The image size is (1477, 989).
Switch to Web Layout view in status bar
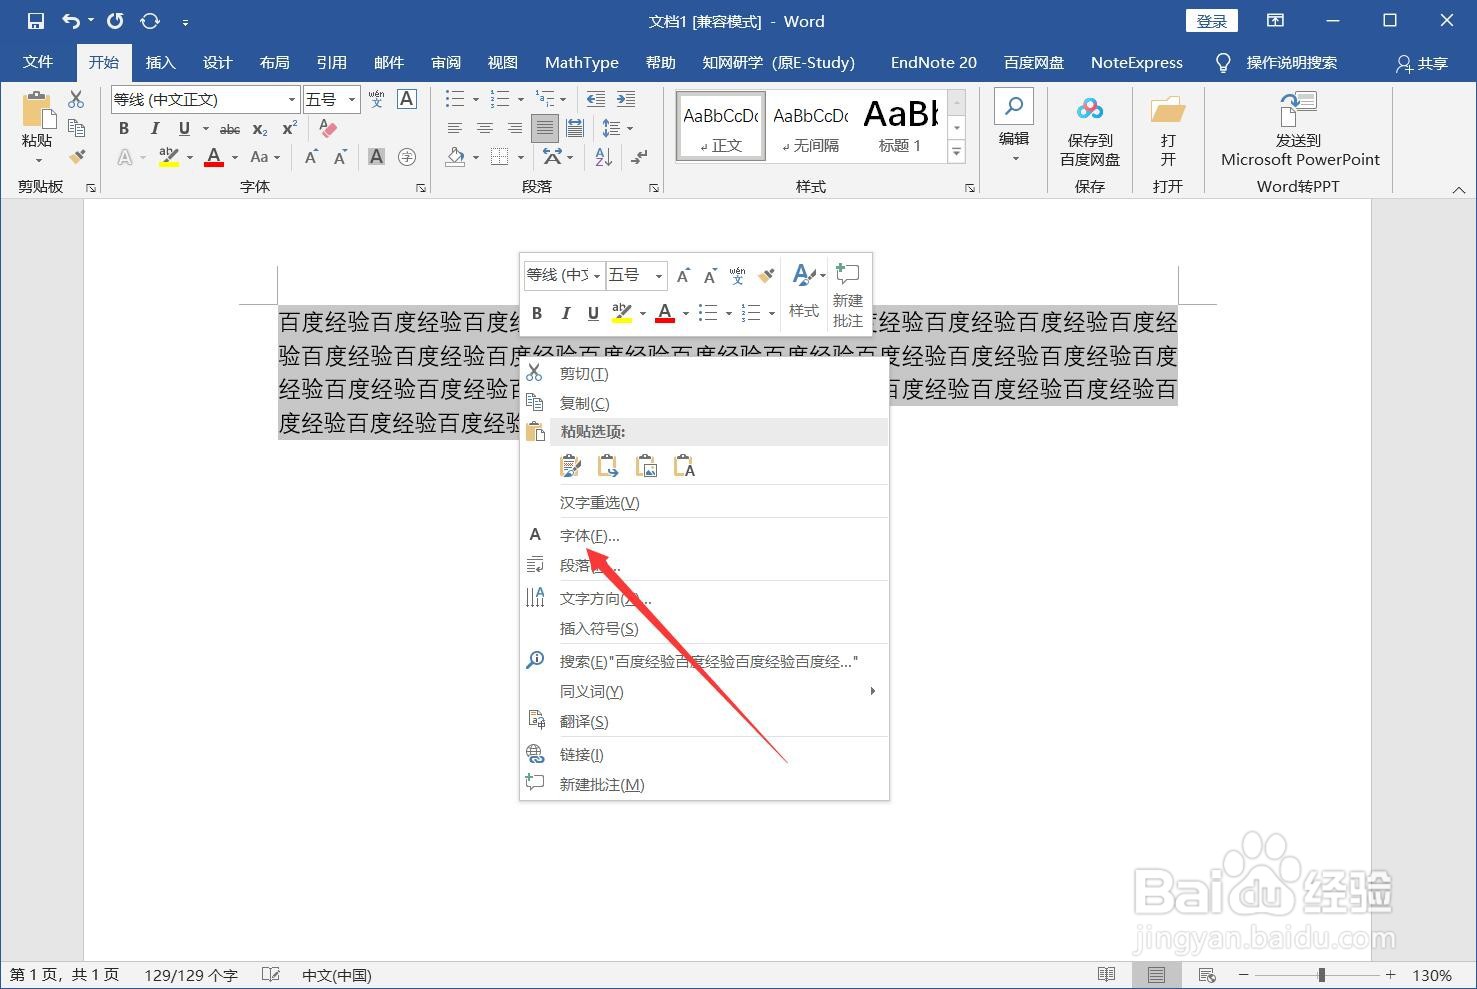click(x=1207, y=975)
